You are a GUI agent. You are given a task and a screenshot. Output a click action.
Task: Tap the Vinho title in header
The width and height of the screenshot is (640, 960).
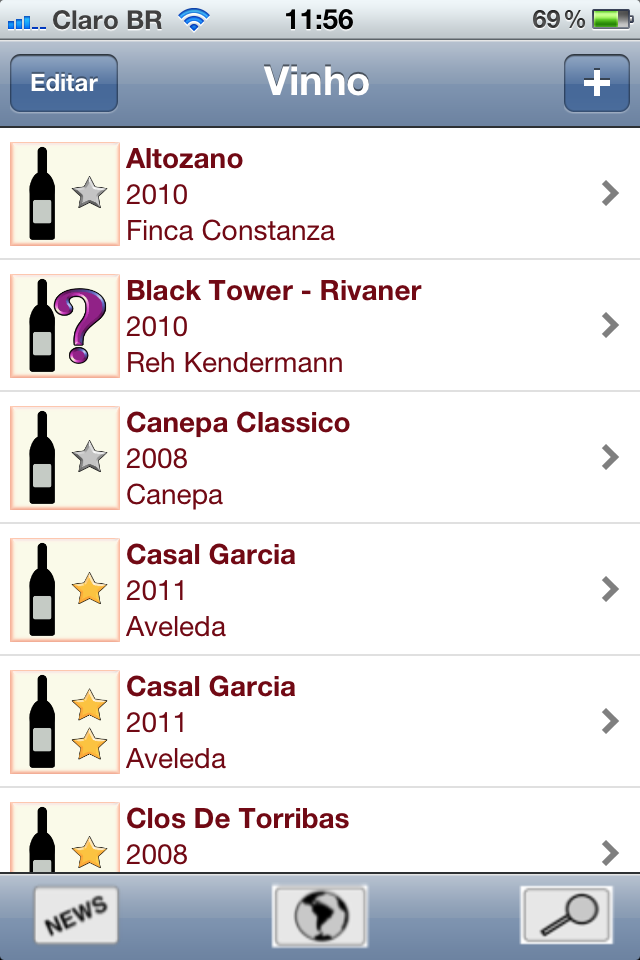[x=316, y=82]
